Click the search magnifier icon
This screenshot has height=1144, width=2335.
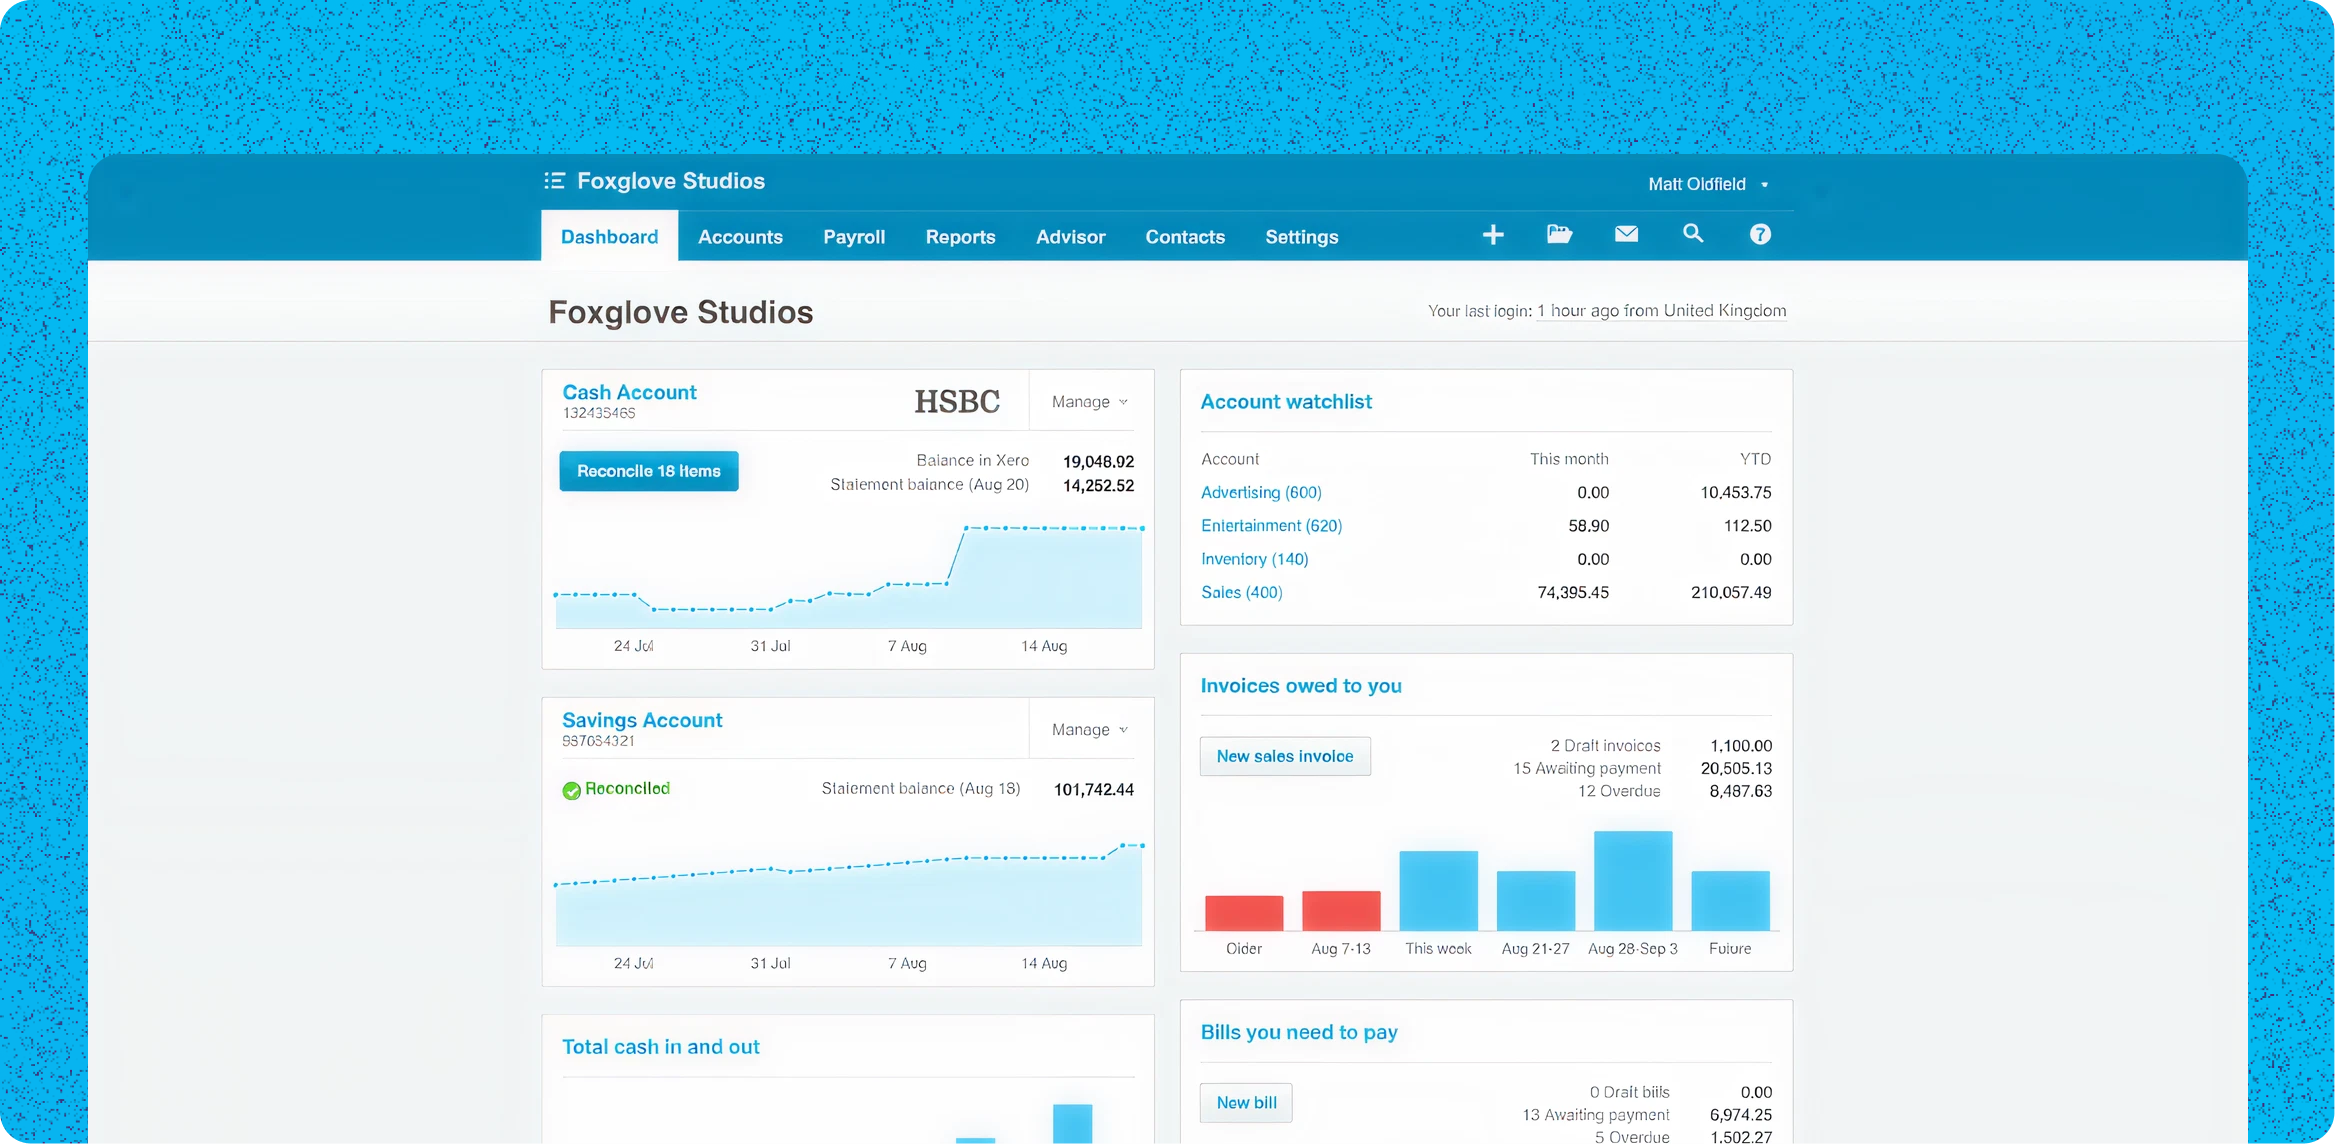(1693, 234)
